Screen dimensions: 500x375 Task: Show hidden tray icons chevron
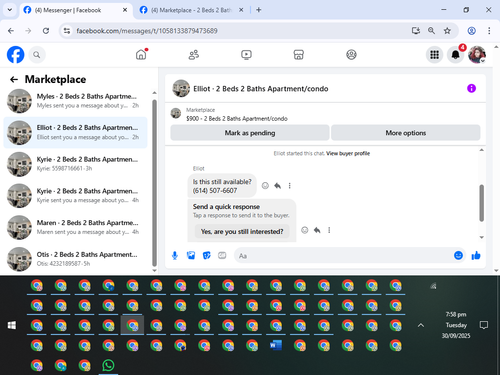[421, 325]
